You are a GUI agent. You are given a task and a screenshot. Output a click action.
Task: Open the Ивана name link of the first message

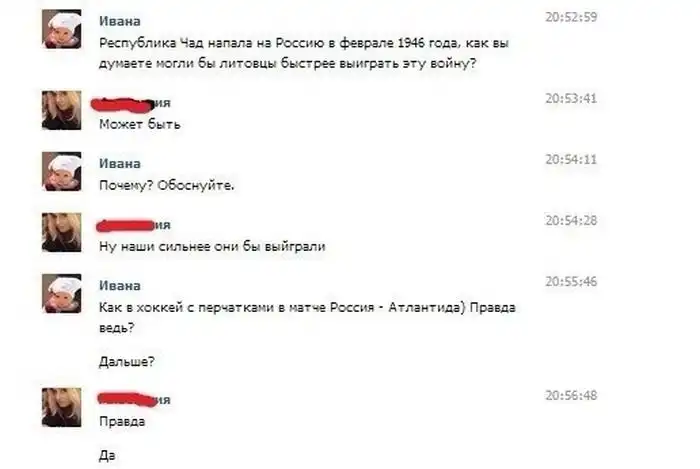point(120,21)
